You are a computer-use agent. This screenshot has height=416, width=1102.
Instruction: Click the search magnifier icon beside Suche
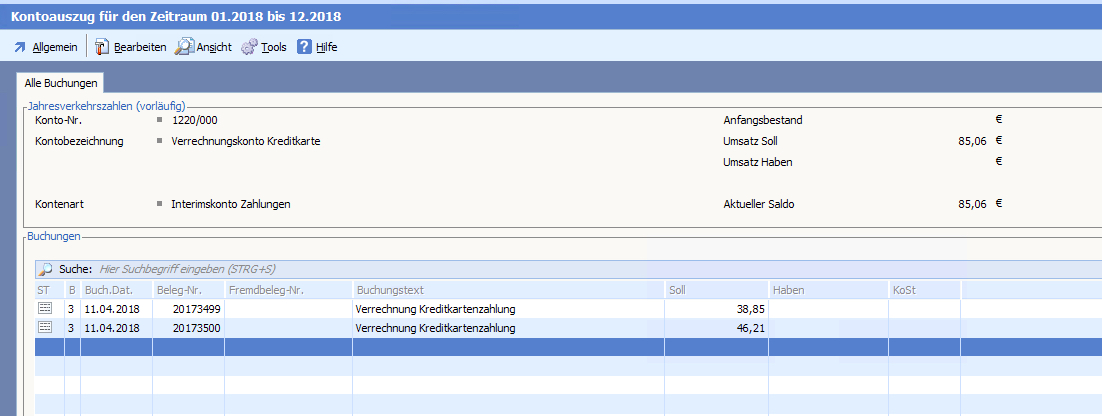coord(45,270)
